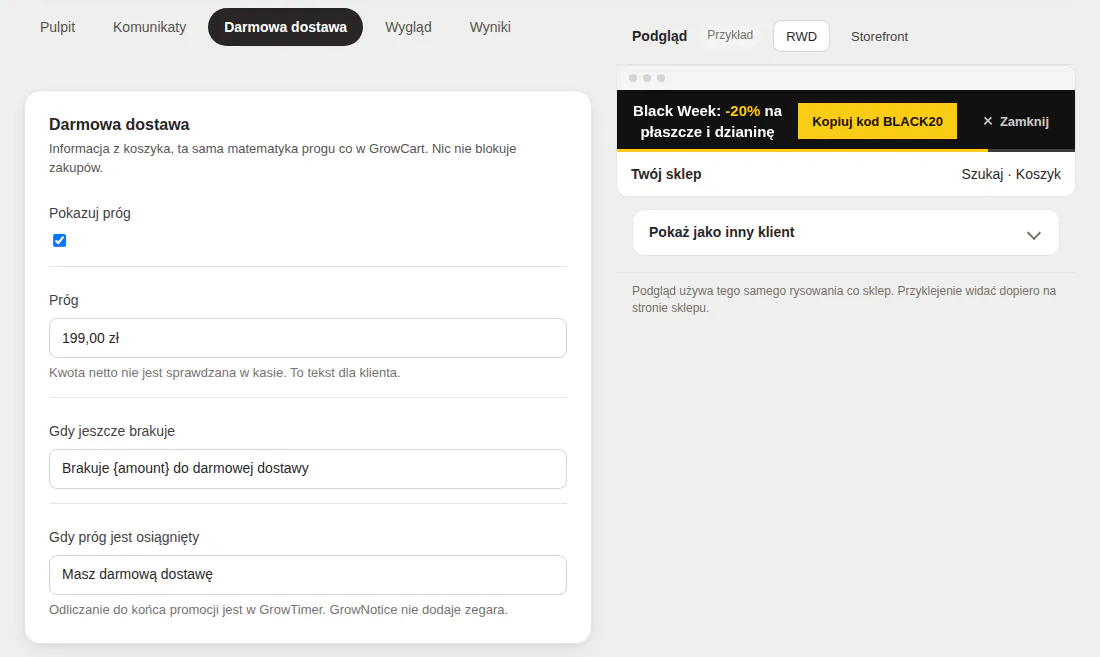The image size is (1100, 657).
Task: Select the Darmowa dostawa tab
Action: (x=286, y=27)
